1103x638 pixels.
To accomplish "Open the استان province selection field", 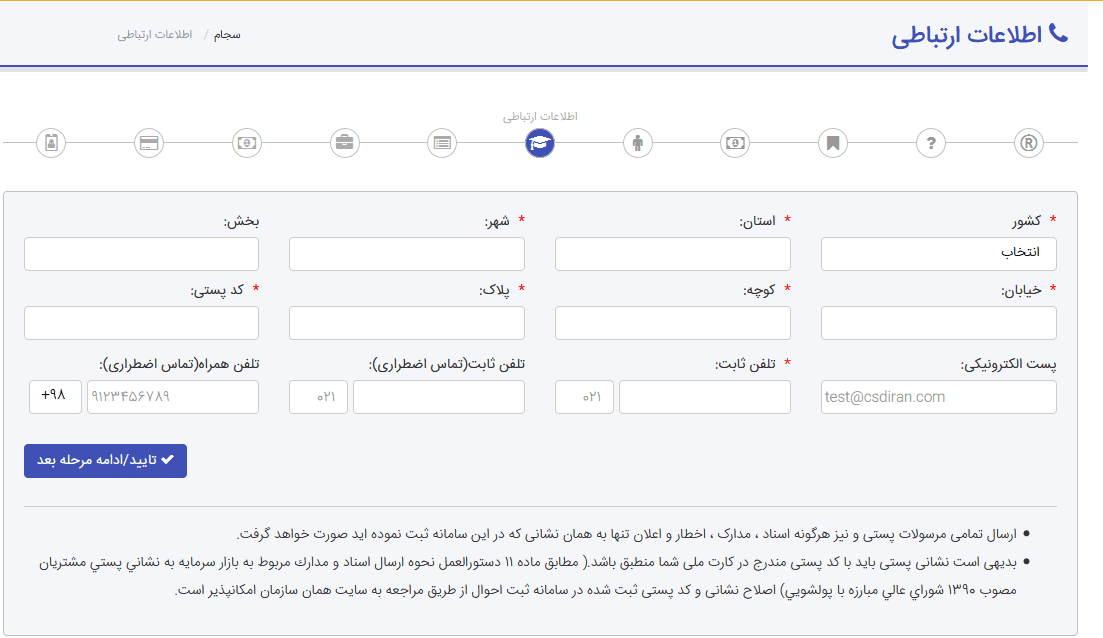I will tap(672, 253).
